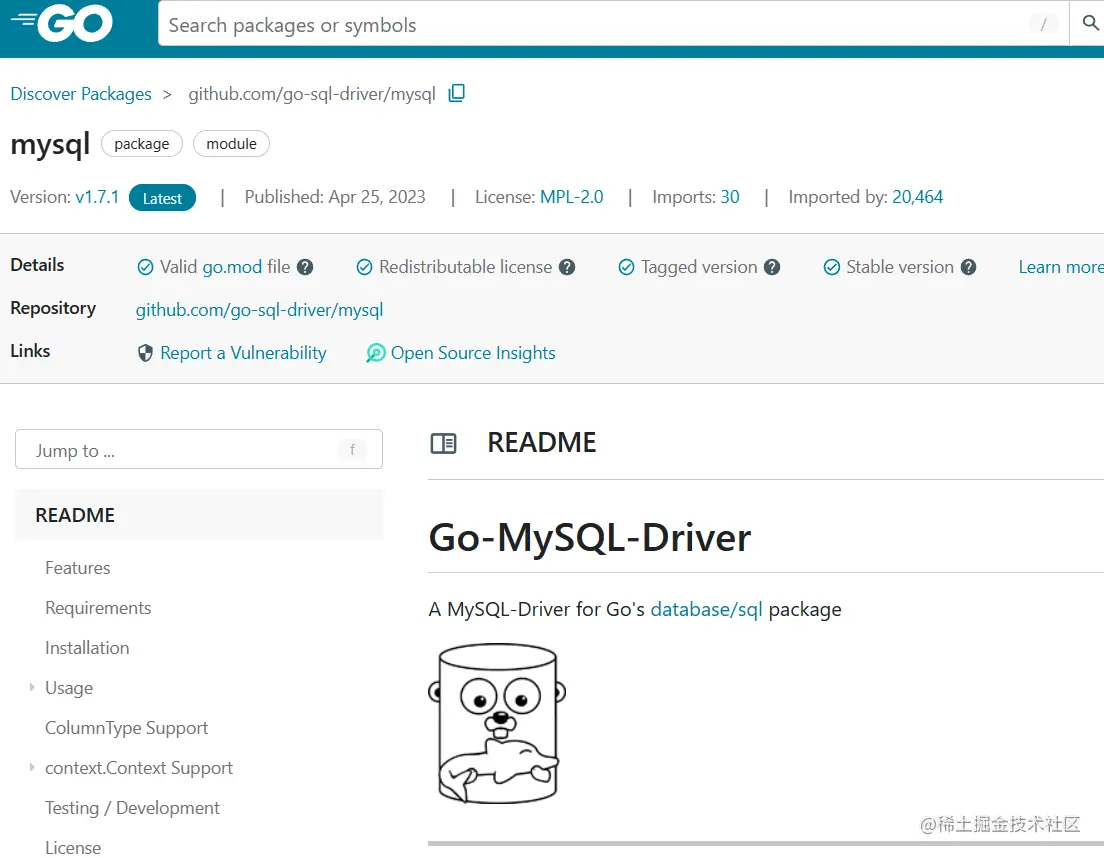This screenshot has width=1104, height=858.
Task: Jump to Requirements section
Action: pos(98,608)
